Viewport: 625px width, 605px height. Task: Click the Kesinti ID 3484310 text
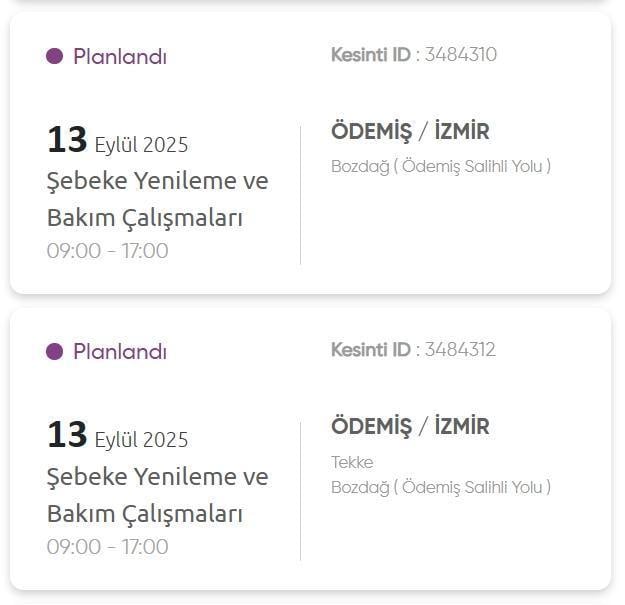pos(413,54)
